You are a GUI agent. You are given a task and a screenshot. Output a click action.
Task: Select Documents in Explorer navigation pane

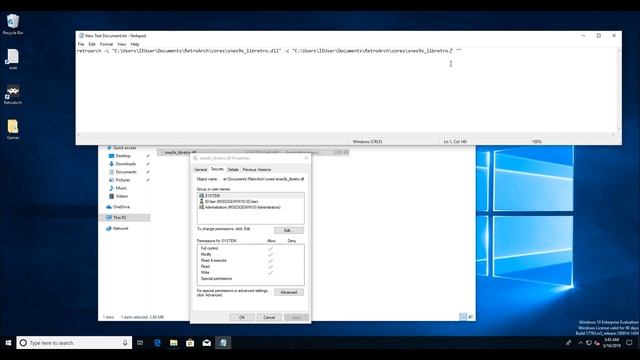[126, 172]
